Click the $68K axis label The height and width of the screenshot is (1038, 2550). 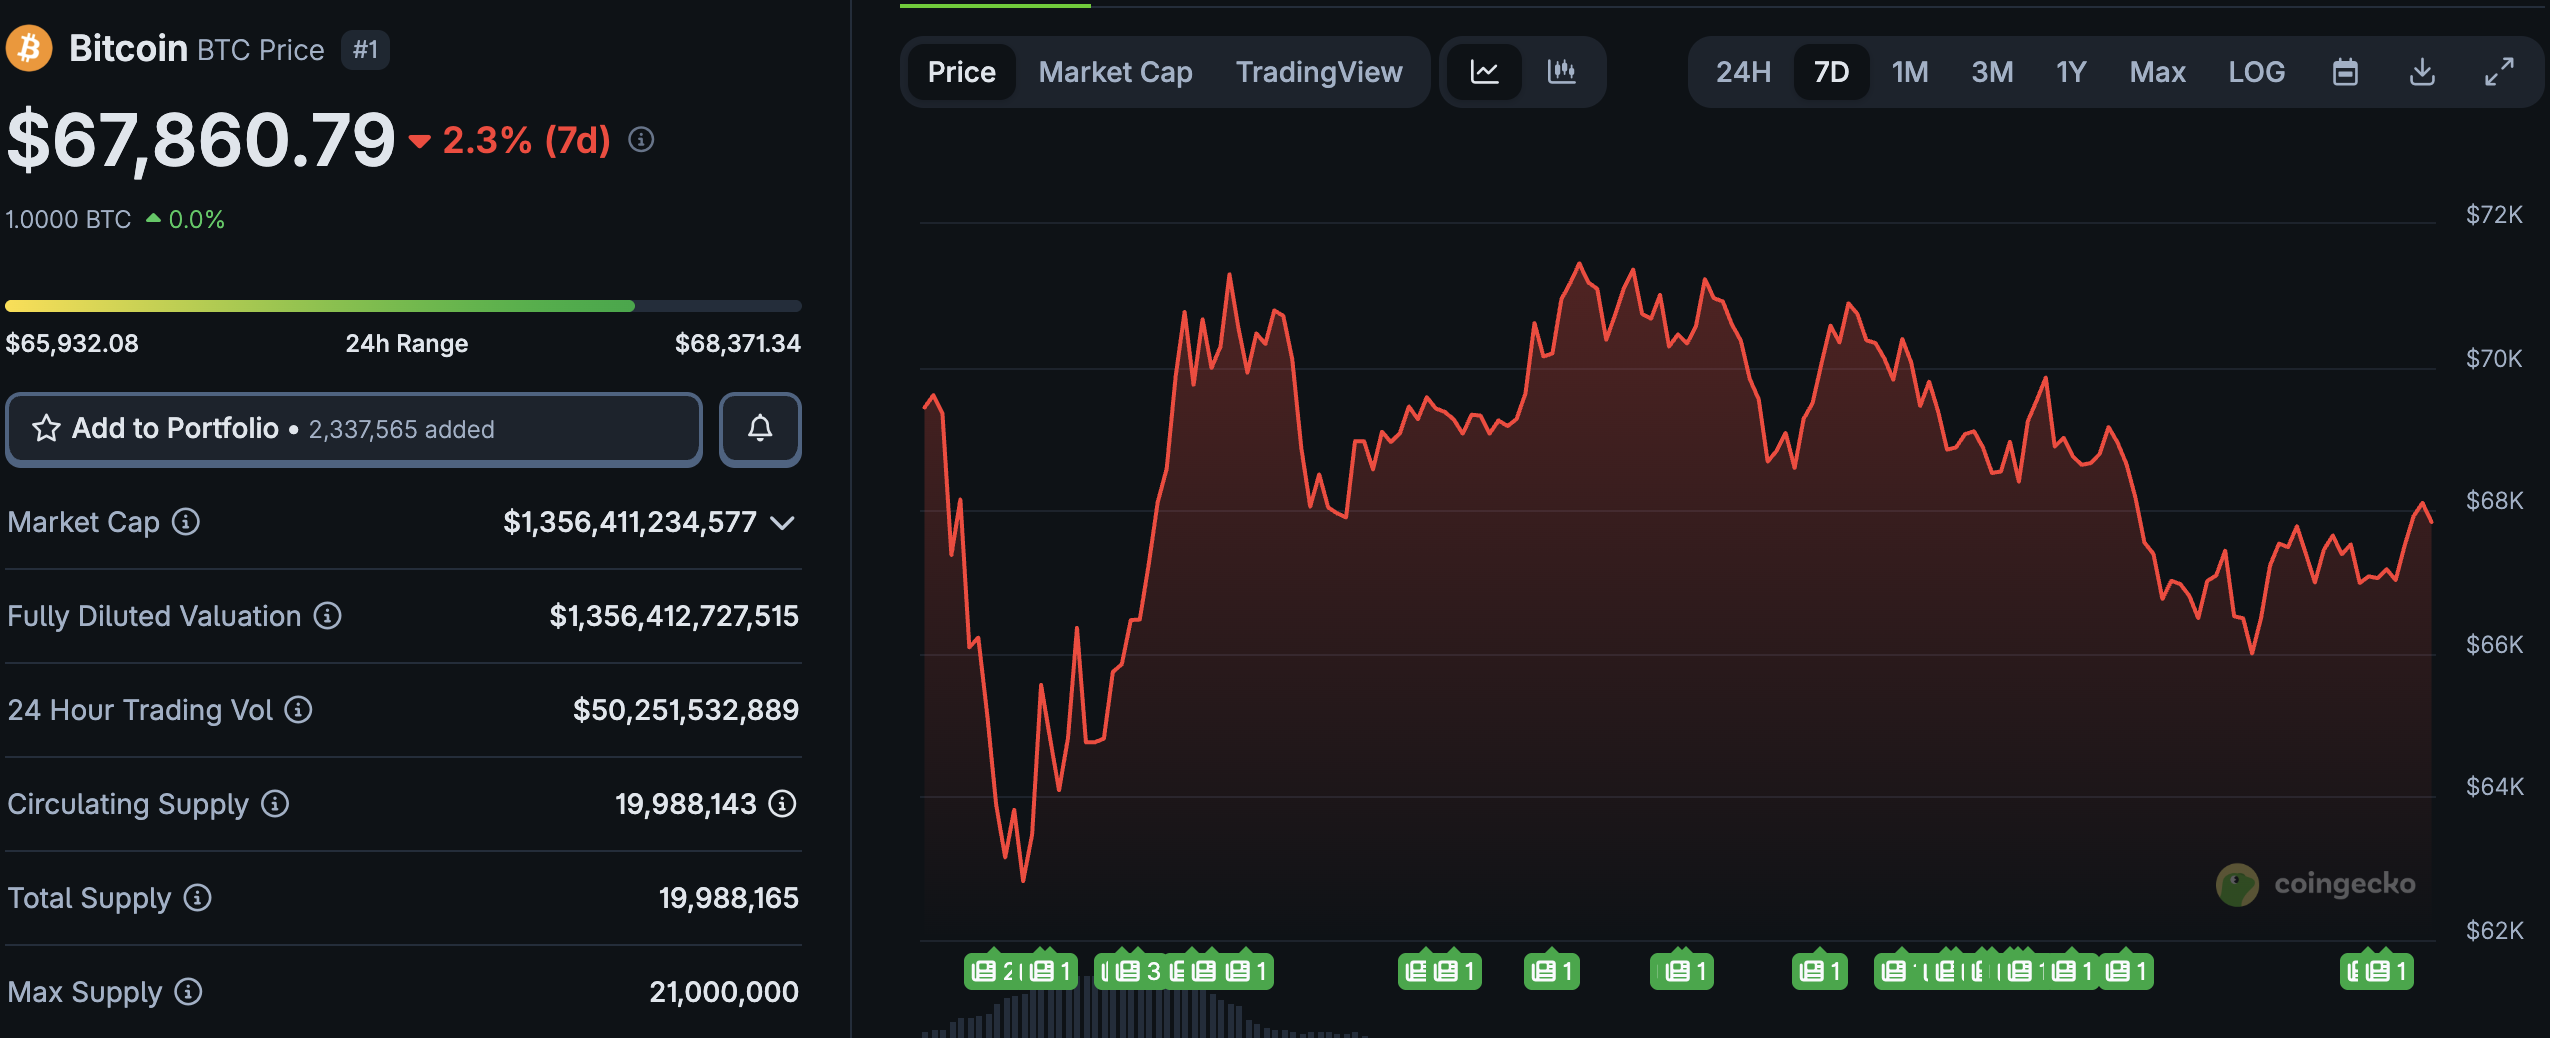(2494, 500)
